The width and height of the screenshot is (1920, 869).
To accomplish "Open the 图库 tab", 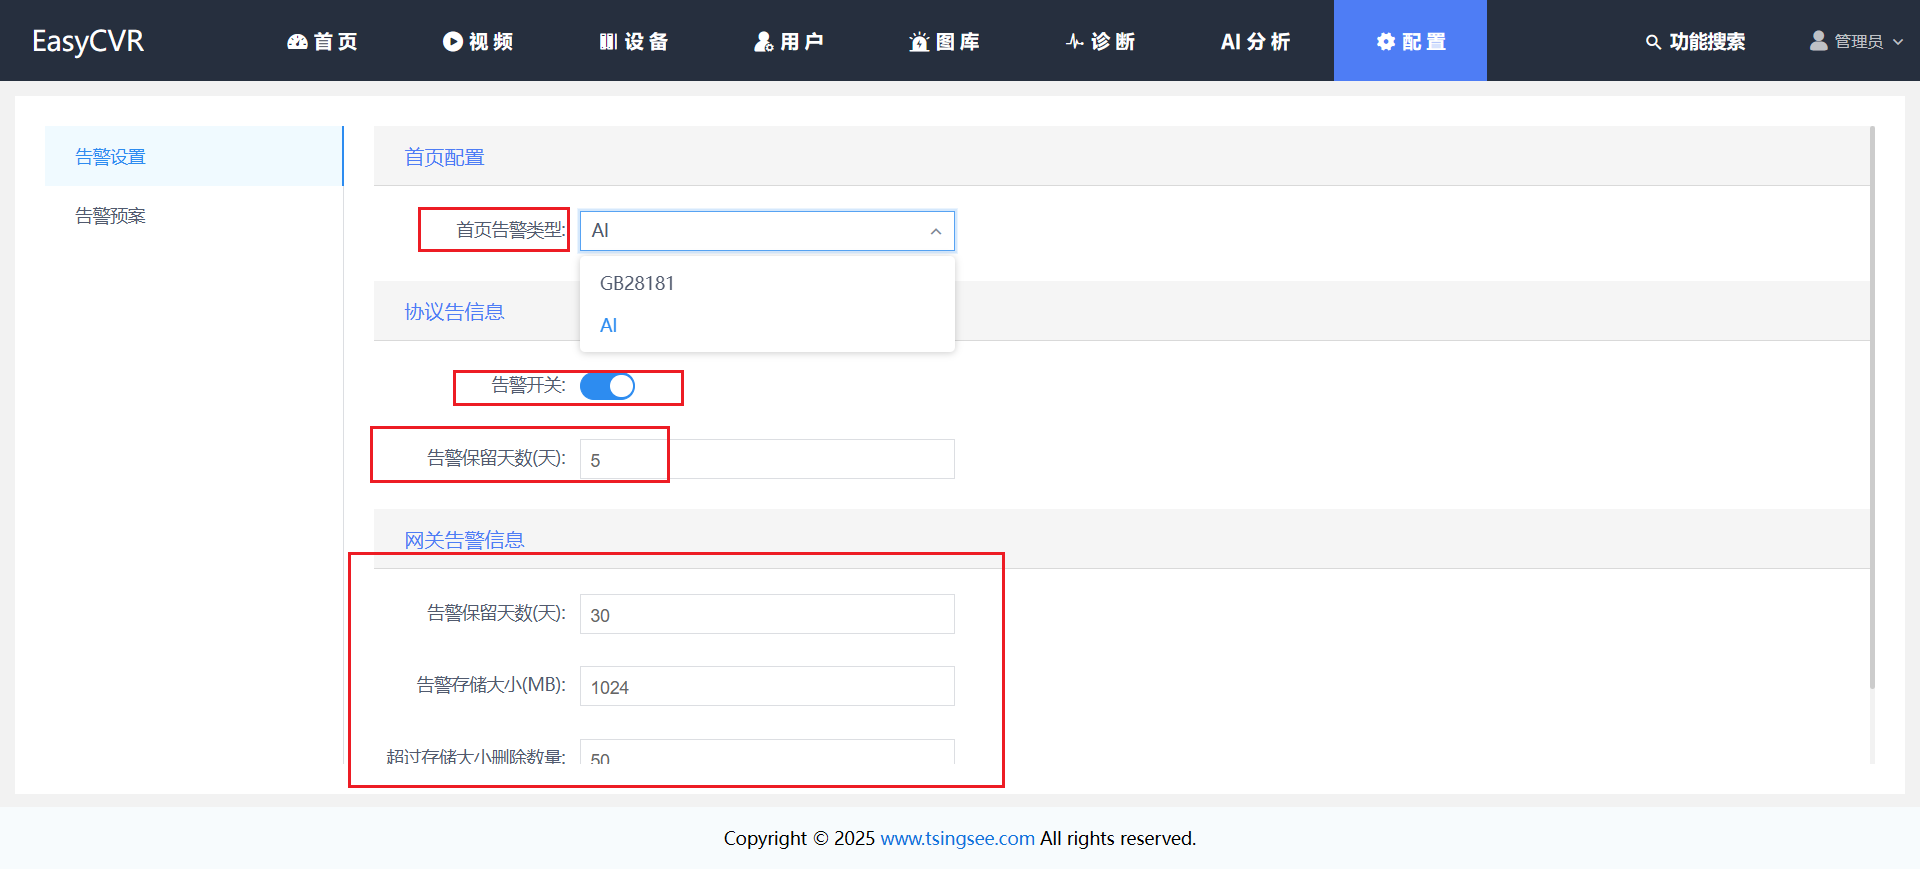I will 945,41.
